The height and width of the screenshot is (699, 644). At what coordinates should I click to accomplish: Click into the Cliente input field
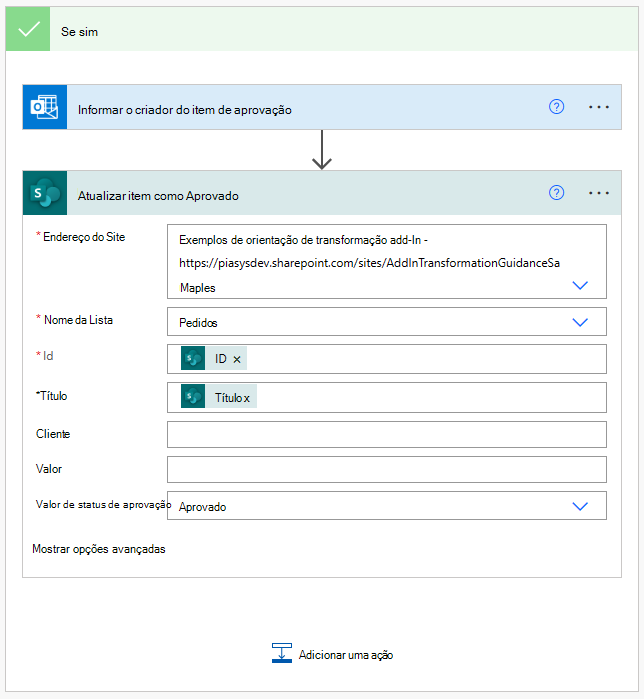click(x=387, y=434)
